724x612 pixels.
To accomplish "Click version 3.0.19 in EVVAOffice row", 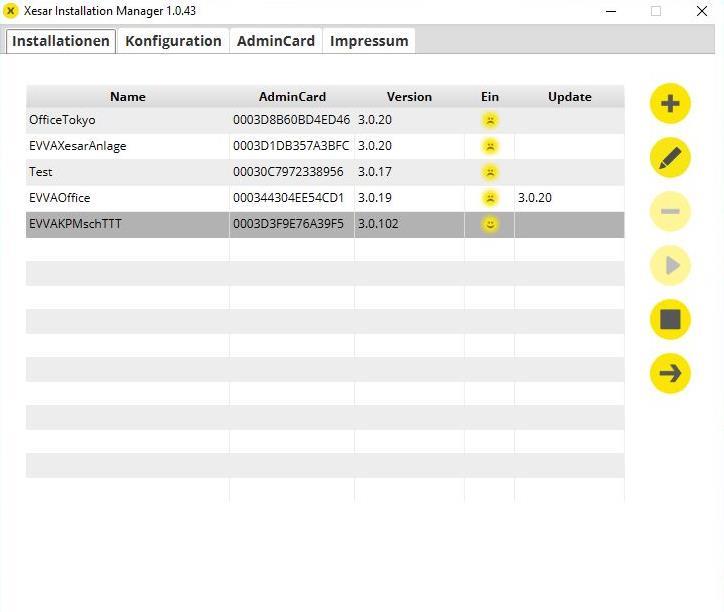I will [x=374, y=198].
